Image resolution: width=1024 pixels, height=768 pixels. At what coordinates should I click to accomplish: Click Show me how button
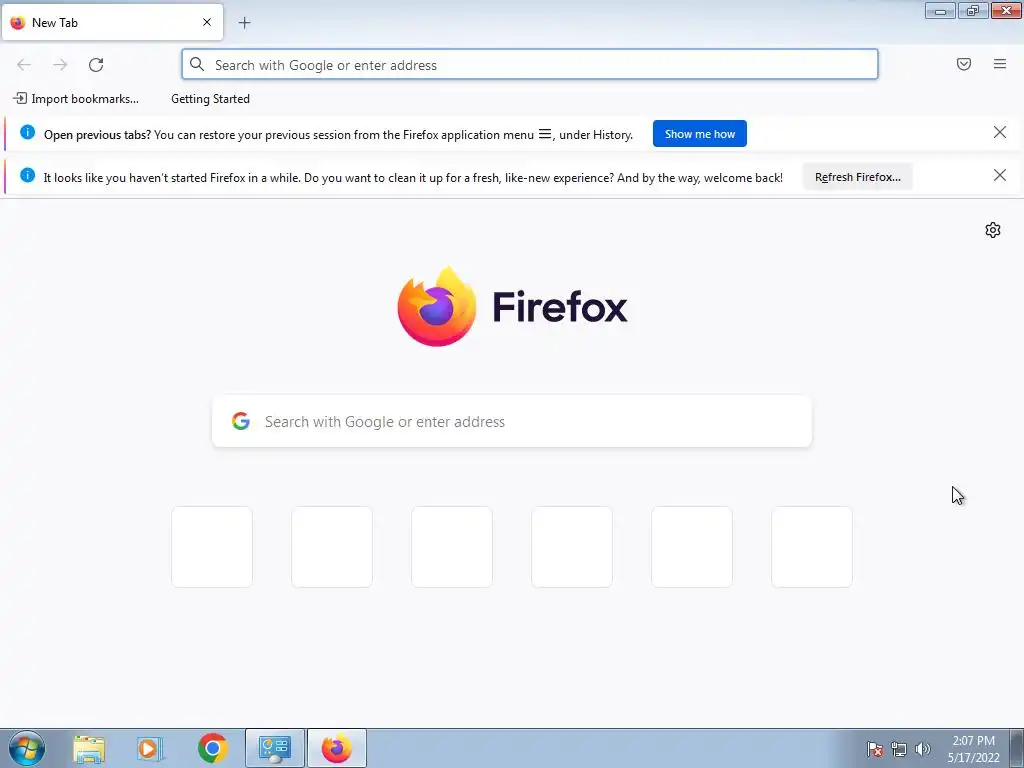coord(699,134)
